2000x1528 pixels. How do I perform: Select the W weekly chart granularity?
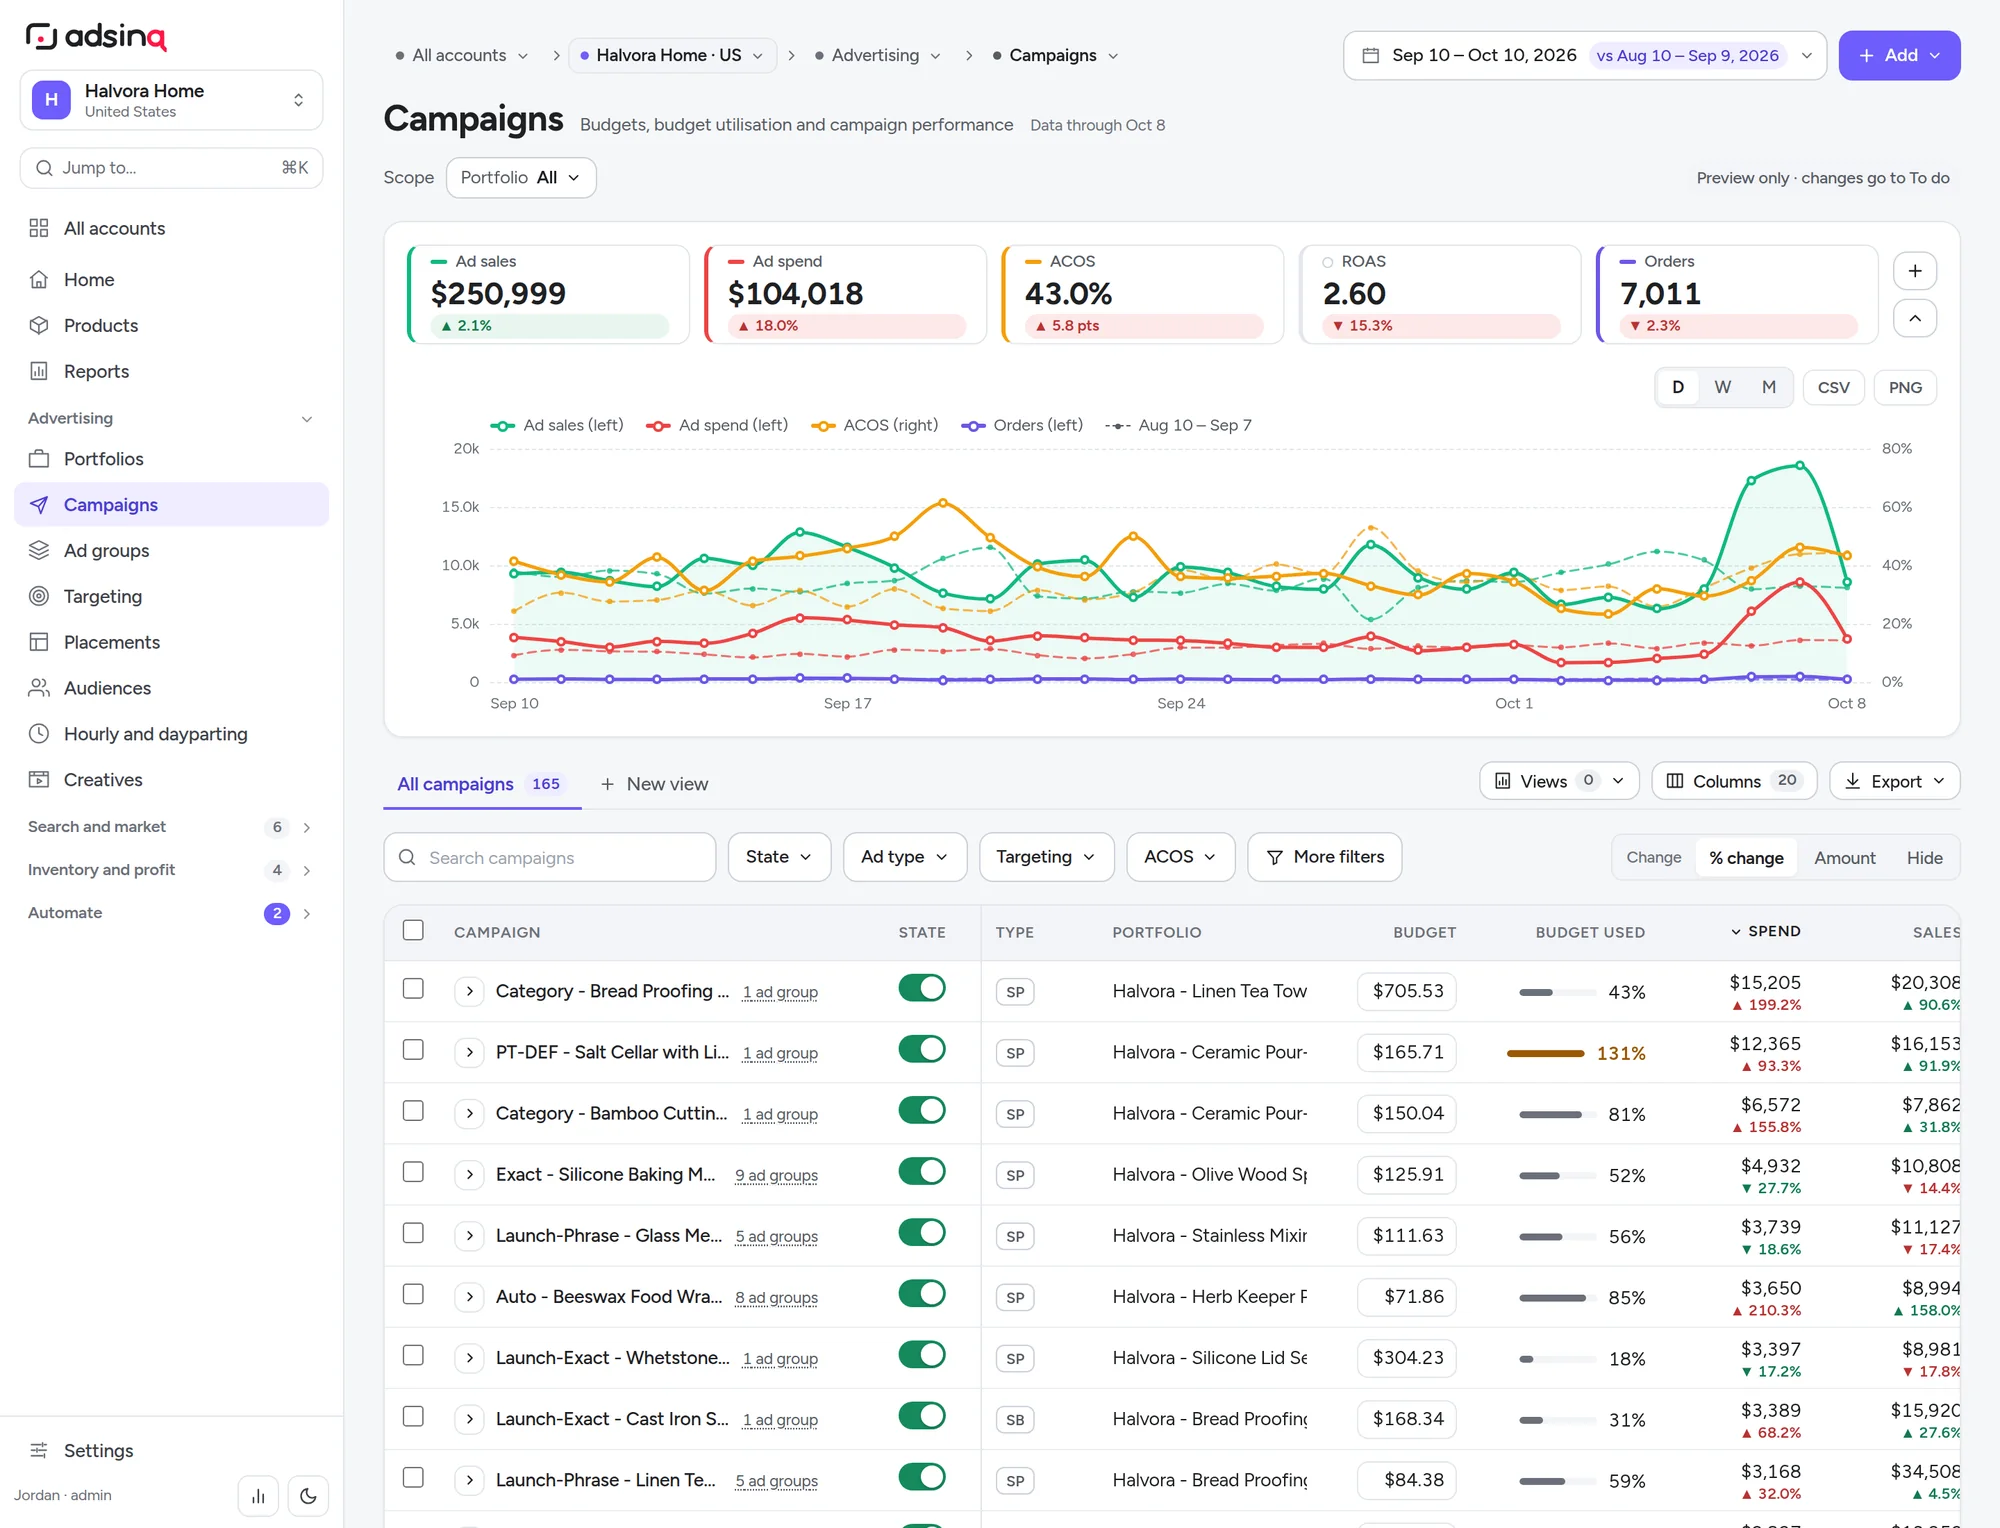(x=1722, y=388)
